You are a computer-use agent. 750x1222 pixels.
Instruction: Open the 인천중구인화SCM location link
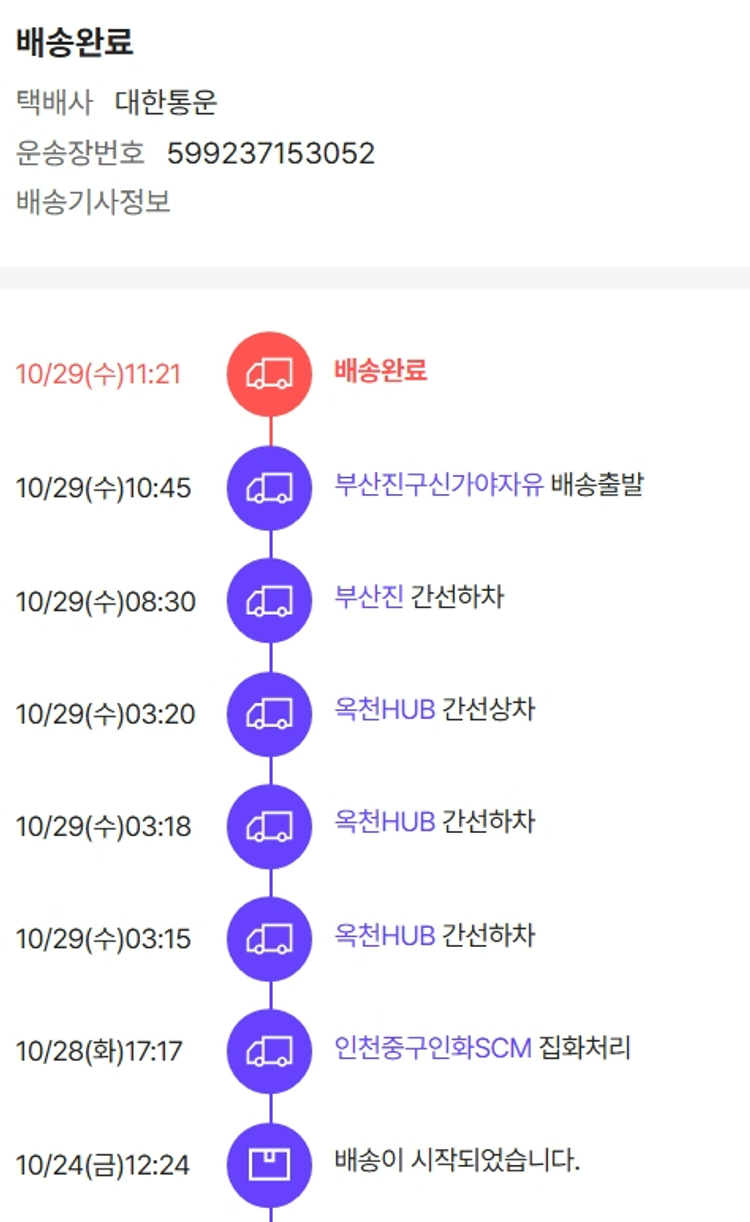point(433,1048)
